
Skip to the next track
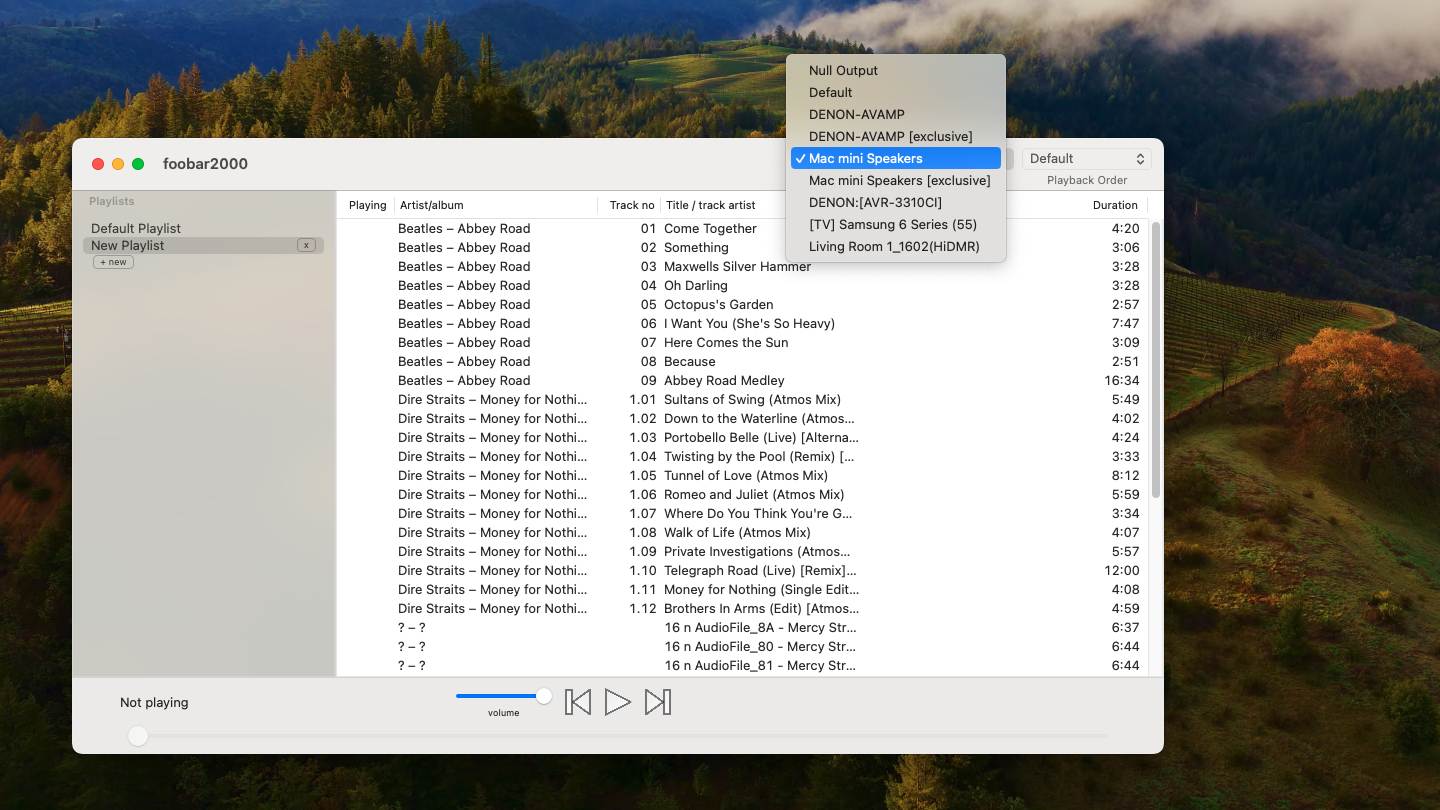click(657, 702)
